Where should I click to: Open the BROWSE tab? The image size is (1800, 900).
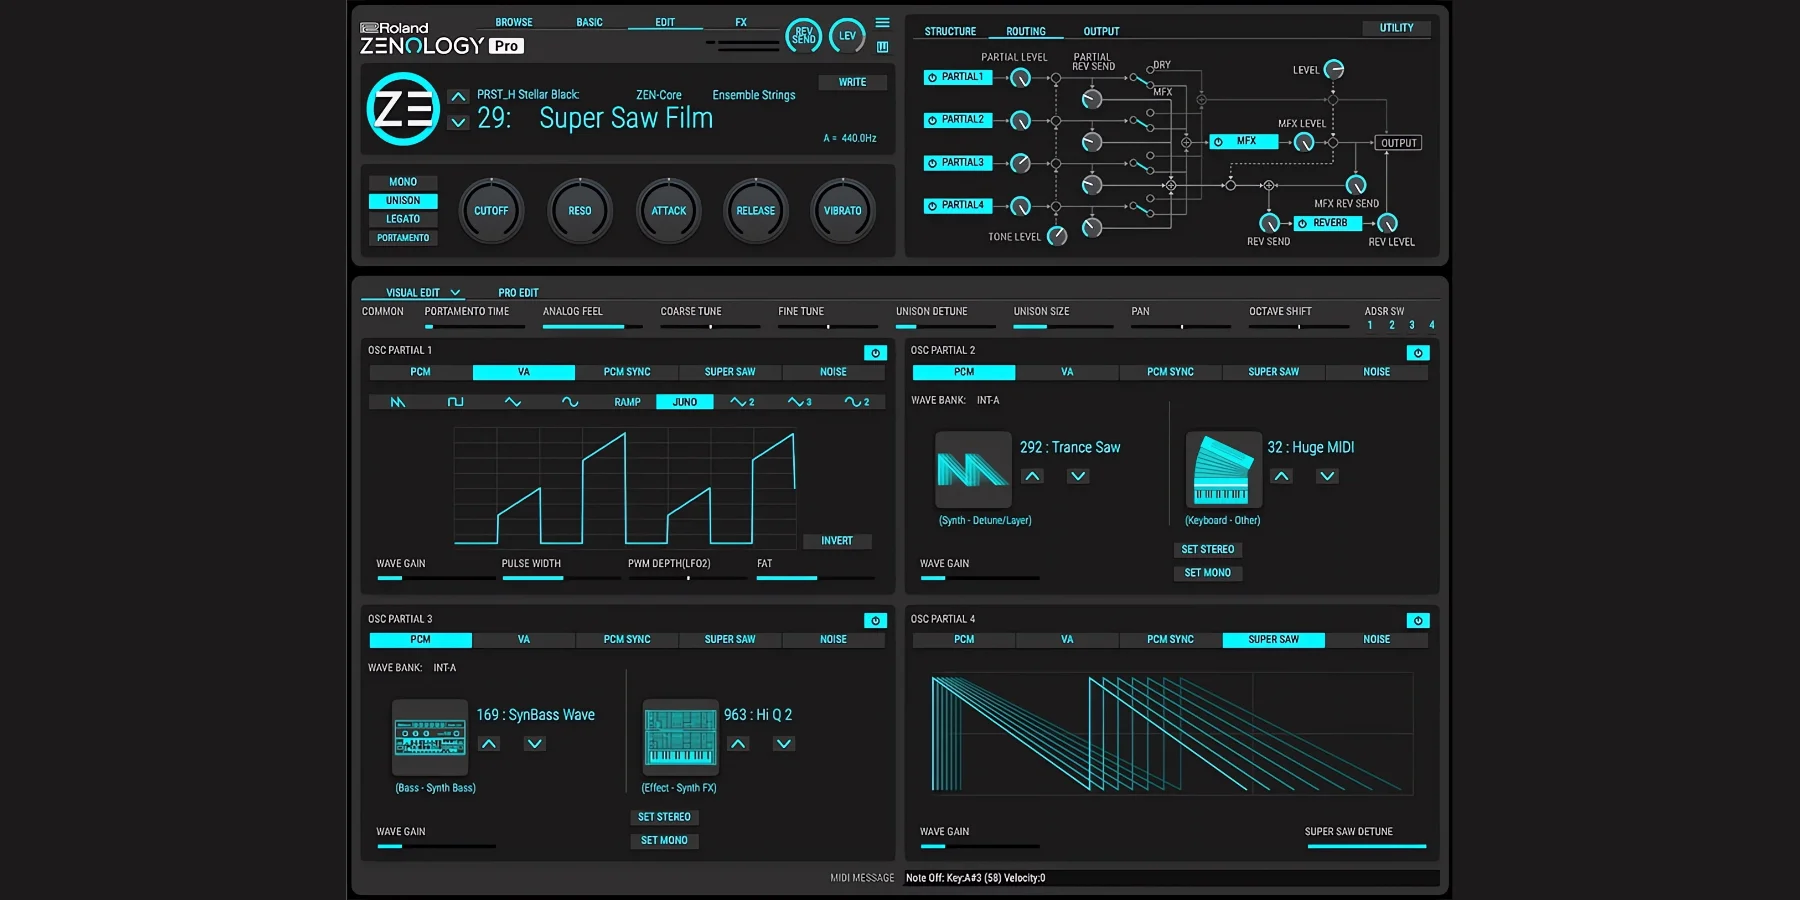(514, 22)
